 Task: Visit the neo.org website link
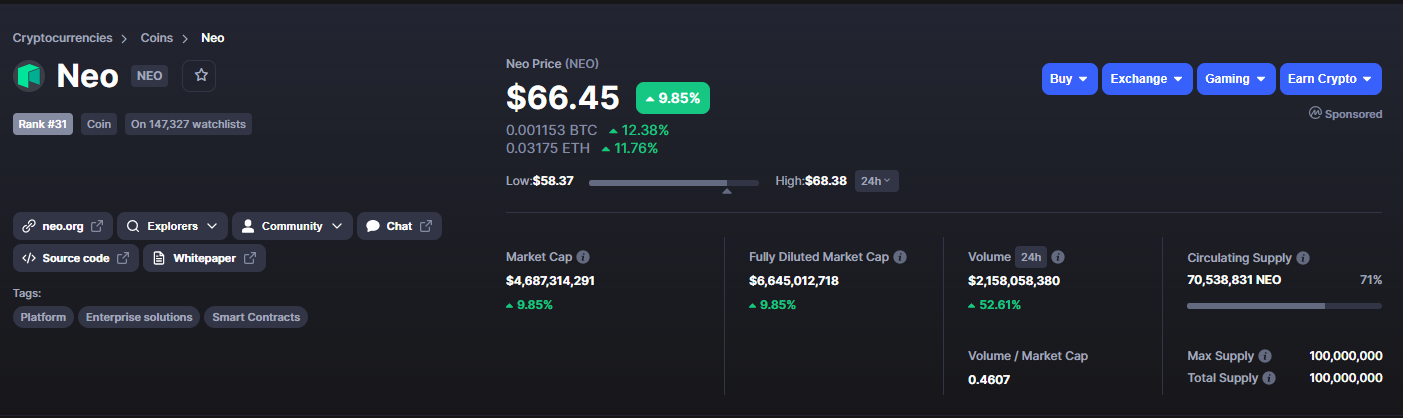63,226
